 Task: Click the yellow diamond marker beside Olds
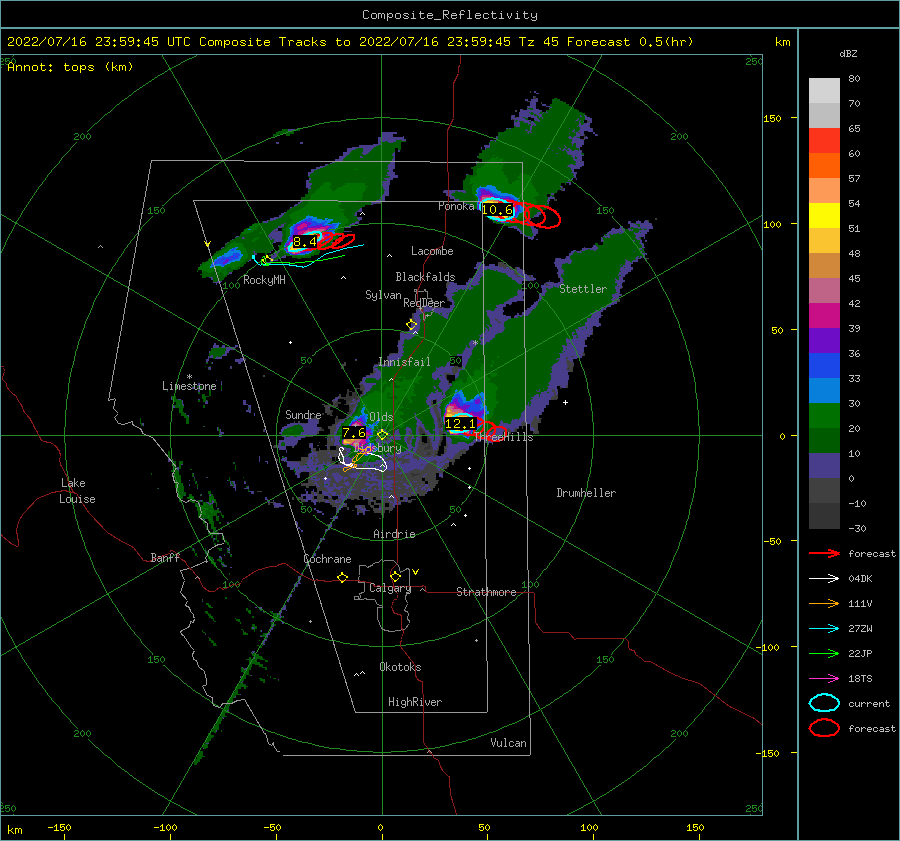(382, 435)
